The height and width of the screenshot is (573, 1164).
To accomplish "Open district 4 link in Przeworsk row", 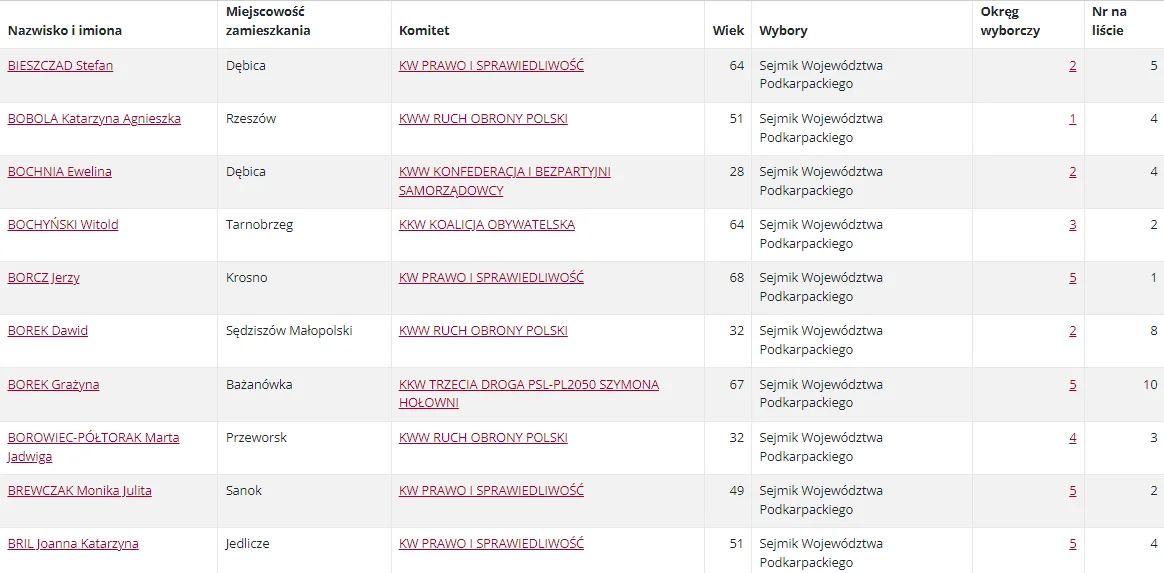I will [1073, 438].
